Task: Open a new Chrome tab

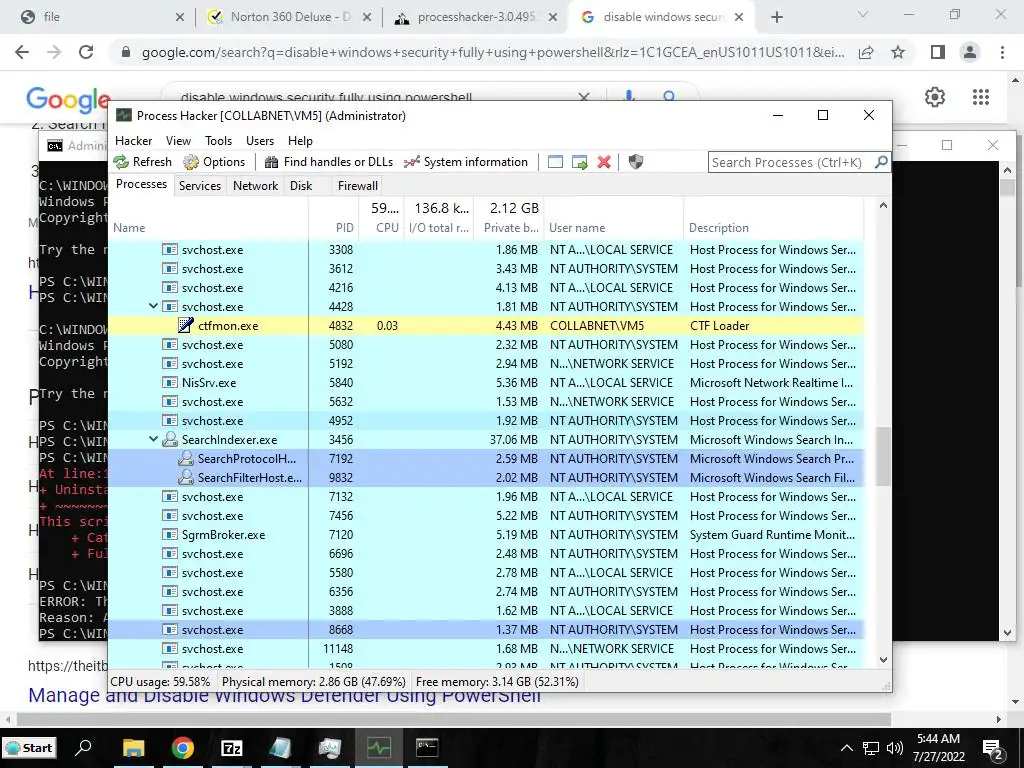Action: coord(776,17)
